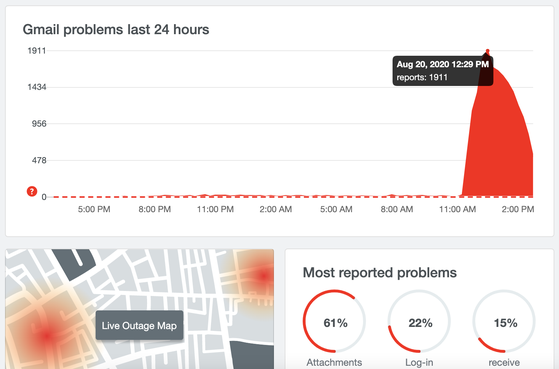The height and width of the screenshot is (369, 559).
Task: Click the red hotspot on the map's left side
Action: (46, 335)
